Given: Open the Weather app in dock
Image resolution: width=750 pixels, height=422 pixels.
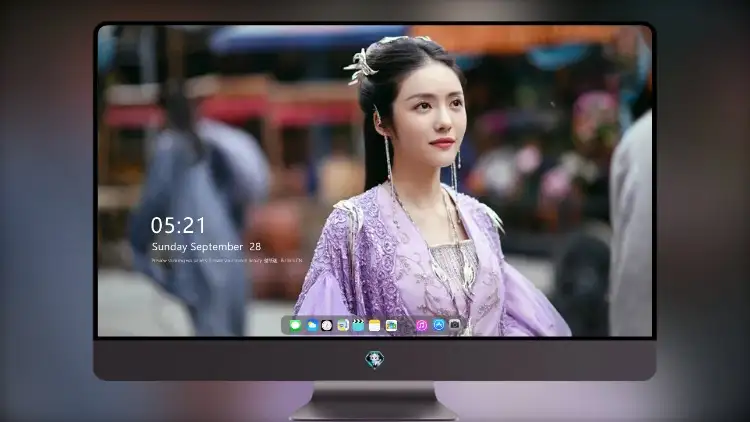Looking at the screenshot, I should click(x=311, y=325).
